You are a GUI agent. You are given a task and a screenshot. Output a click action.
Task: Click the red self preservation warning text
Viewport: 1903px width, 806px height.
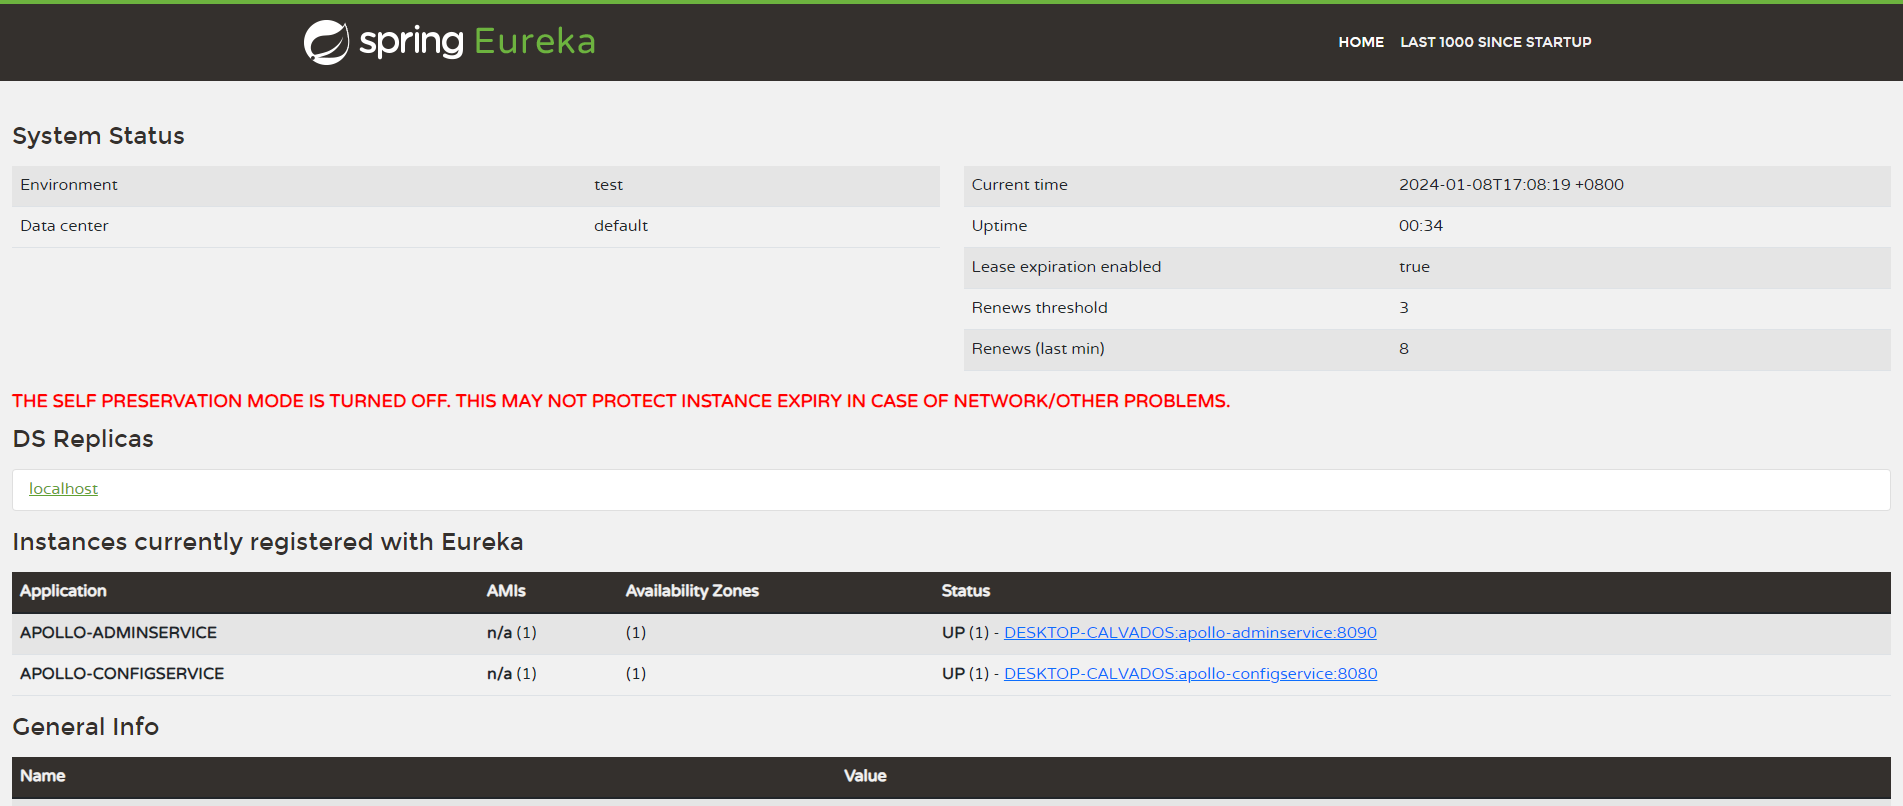pyautogui.click(x=621, y=401)
